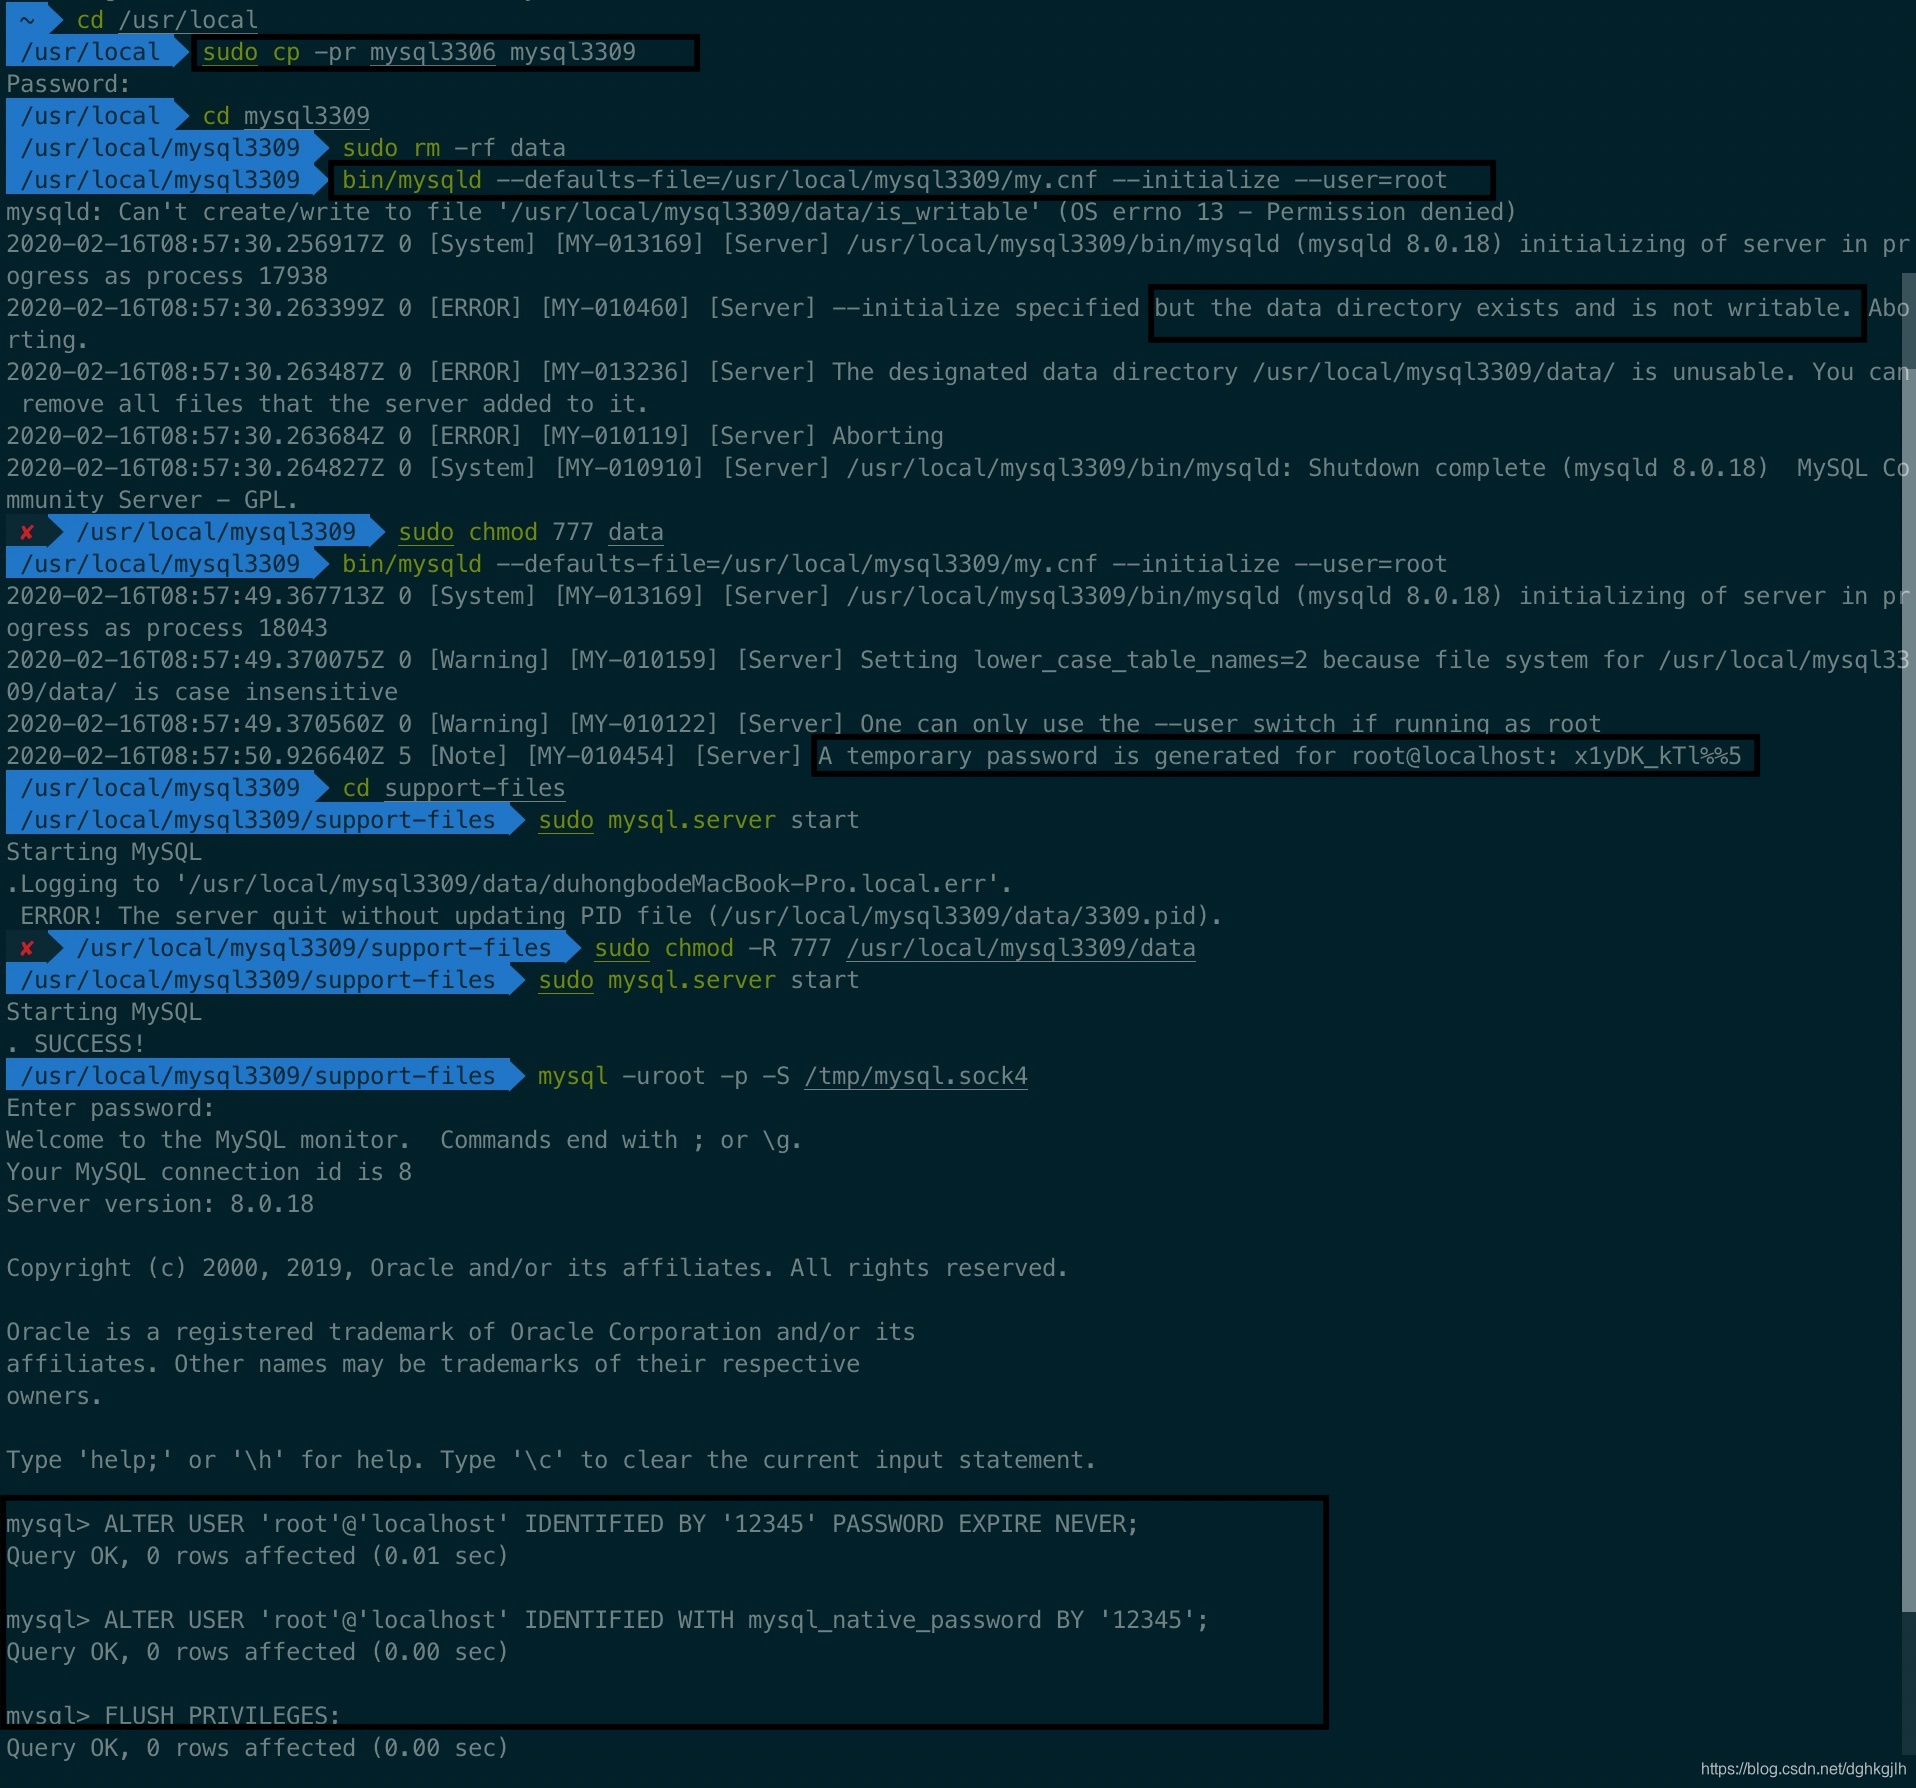
Task: Click the 'mysql_native_password' ALTER USER statement
Action: 607,1620
